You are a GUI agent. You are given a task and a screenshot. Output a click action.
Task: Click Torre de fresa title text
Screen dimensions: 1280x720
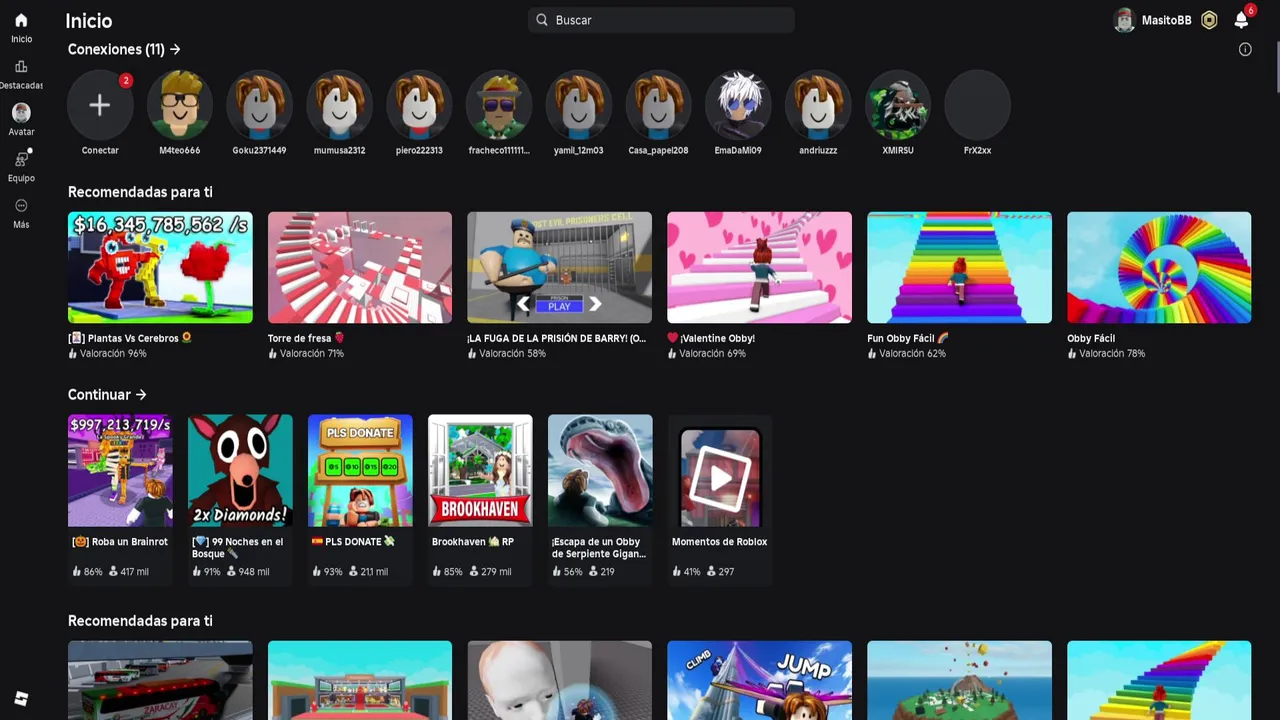click(x=306, y=338)
